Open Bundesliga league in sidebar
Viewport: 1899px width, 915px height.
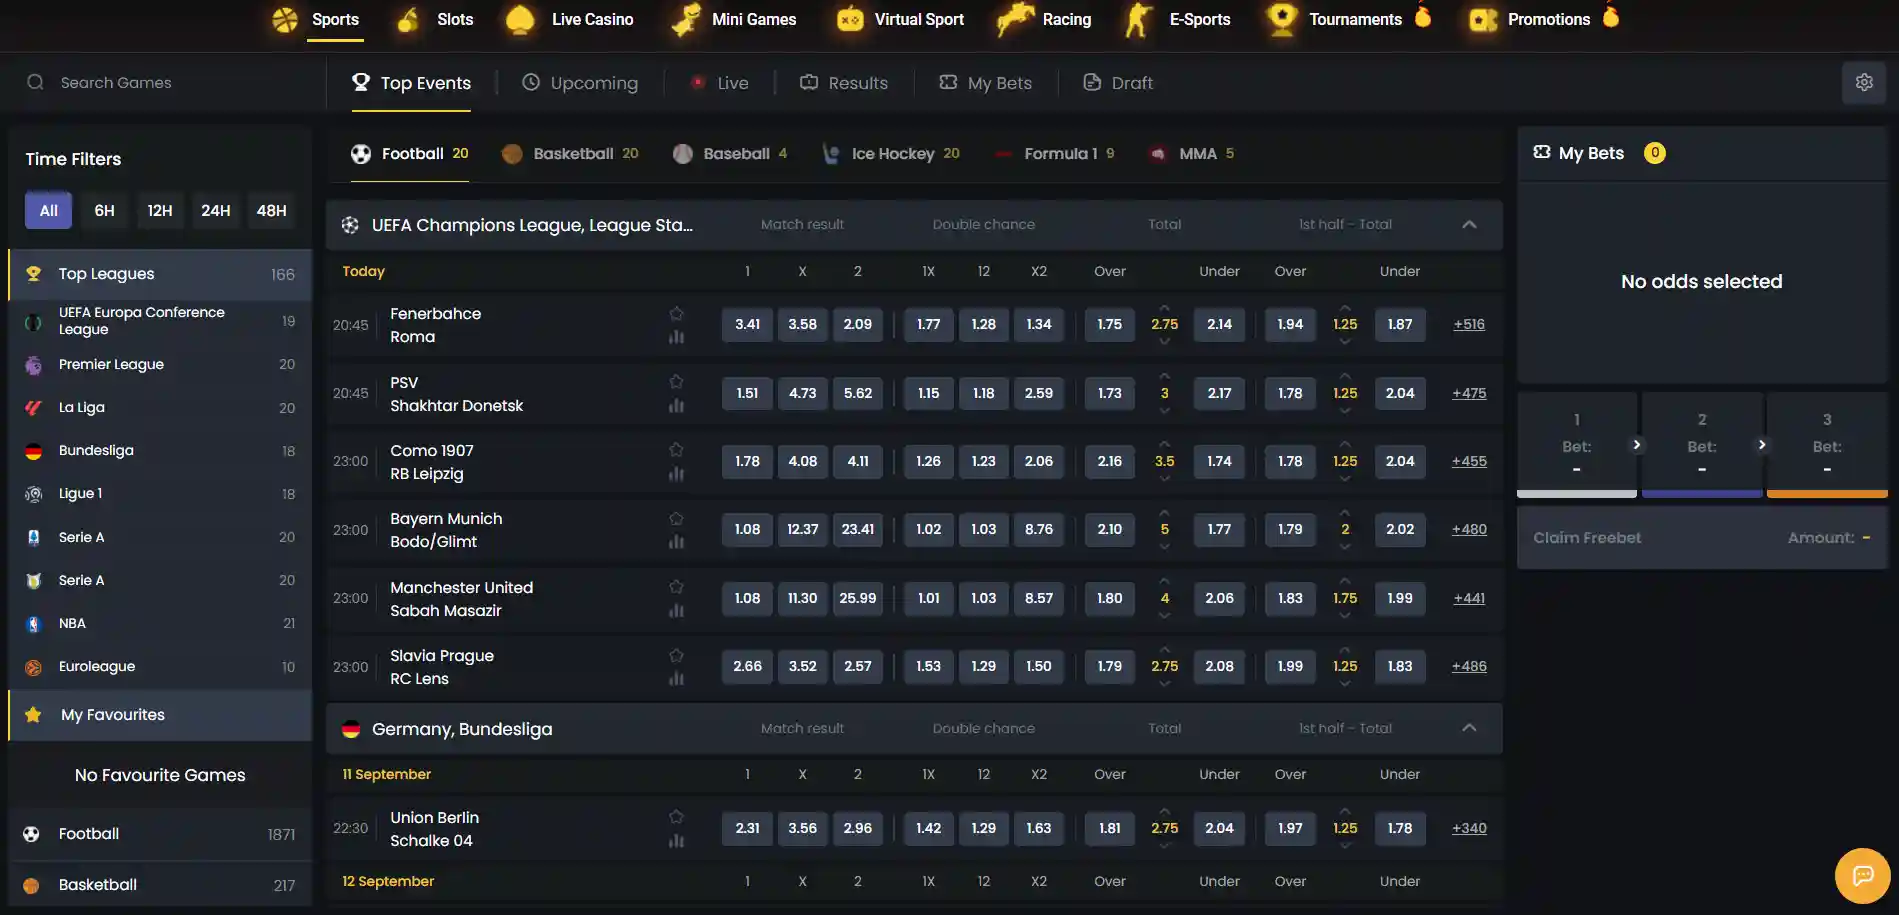(160, 451)
